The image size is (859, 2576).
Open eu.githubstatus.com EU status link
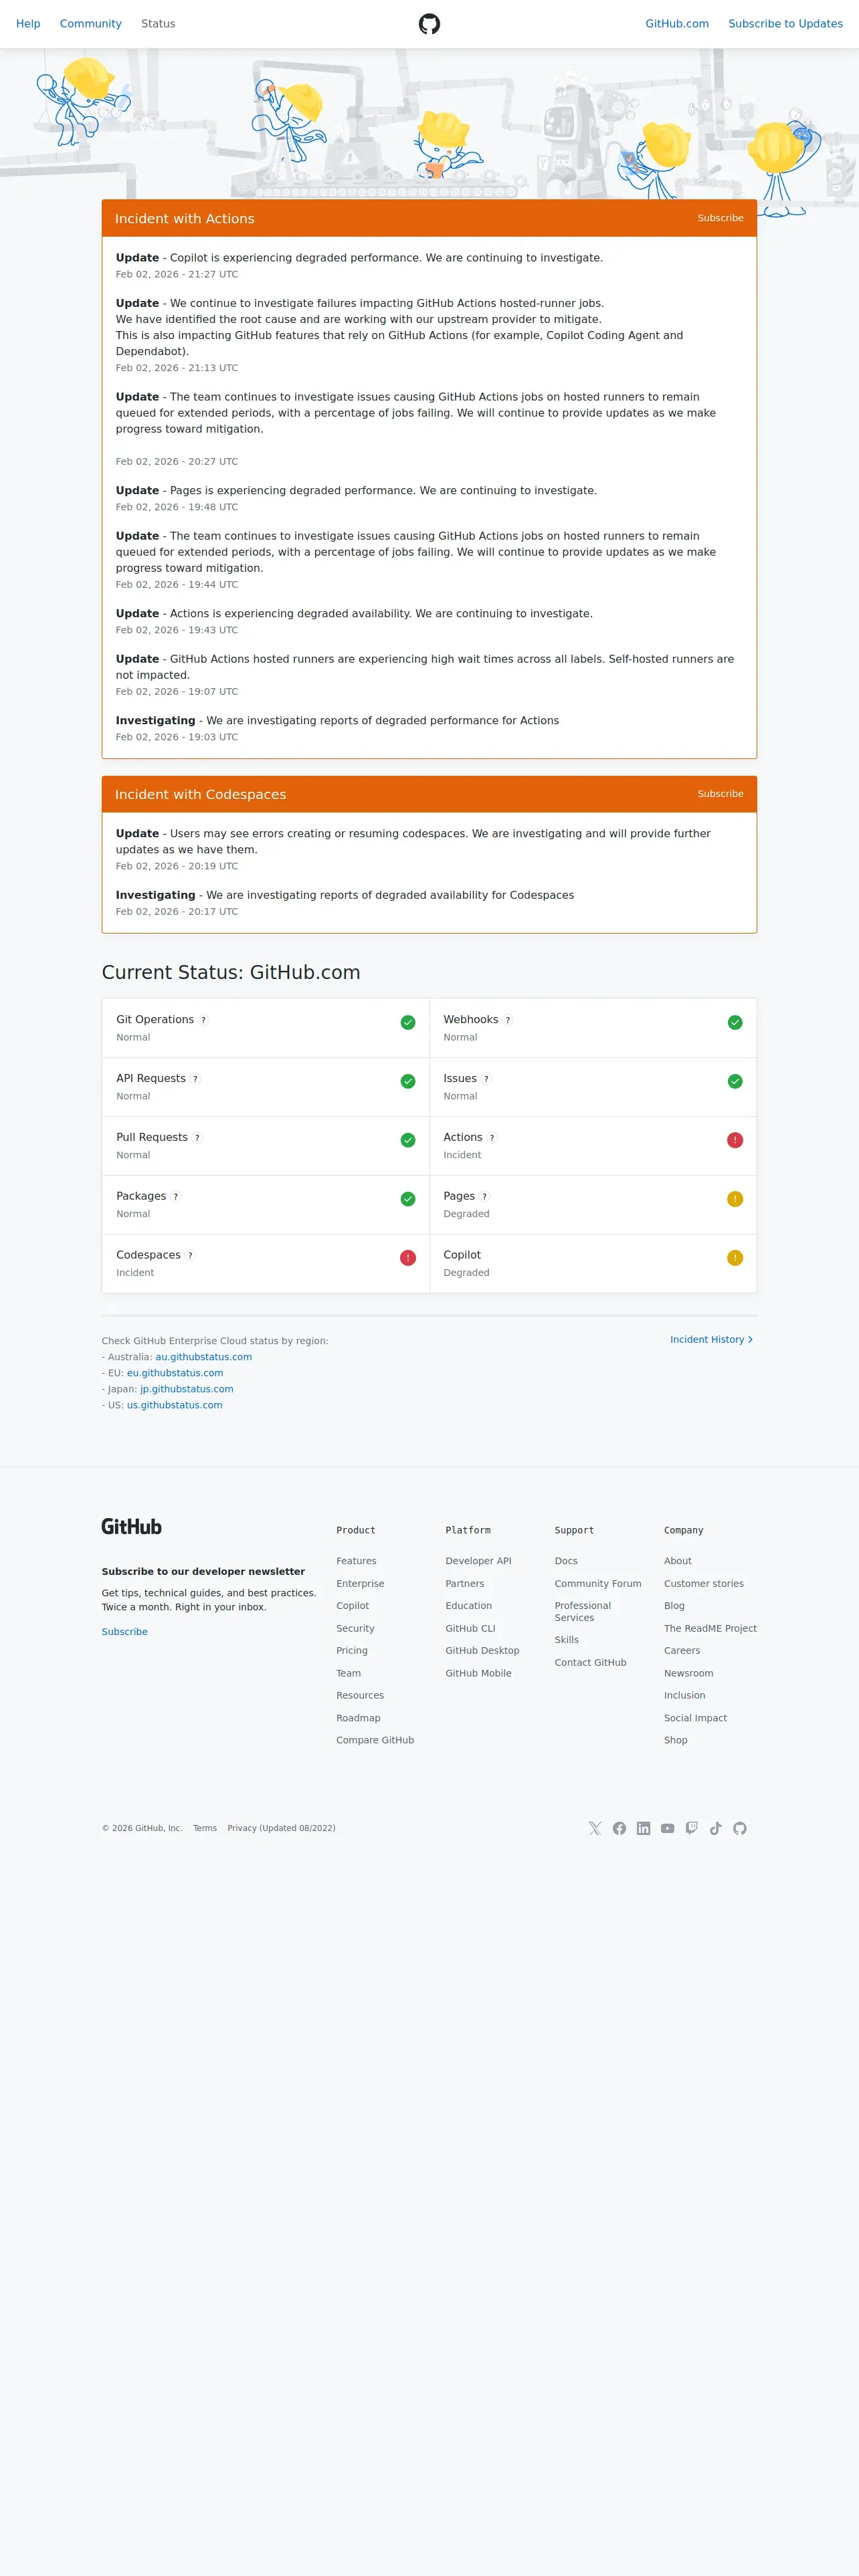[x=175, y=1373]
